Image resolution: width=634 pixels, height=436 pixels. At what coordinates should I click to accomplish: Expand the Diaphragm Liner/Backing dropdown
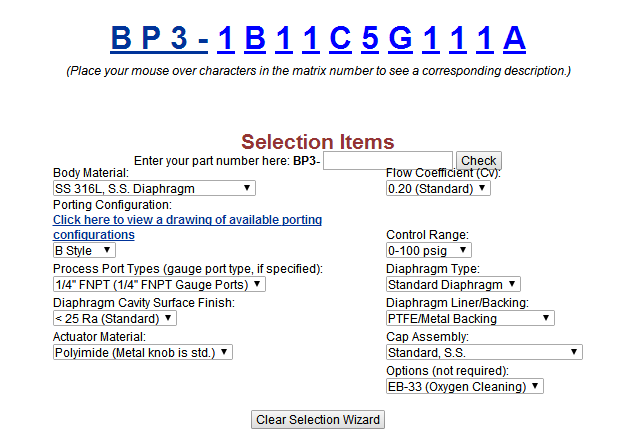click(x=470, y=318)
